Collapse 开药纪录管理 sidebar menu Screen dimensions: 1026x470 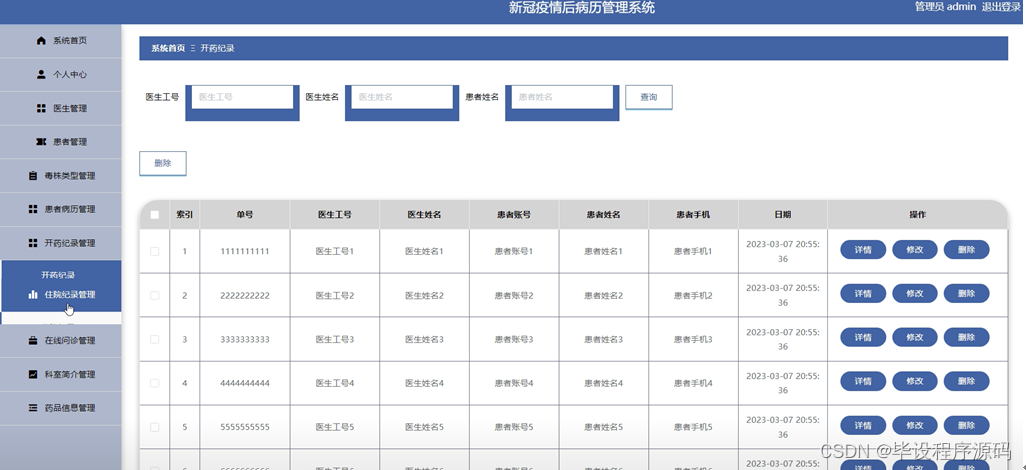coord(61,244)
